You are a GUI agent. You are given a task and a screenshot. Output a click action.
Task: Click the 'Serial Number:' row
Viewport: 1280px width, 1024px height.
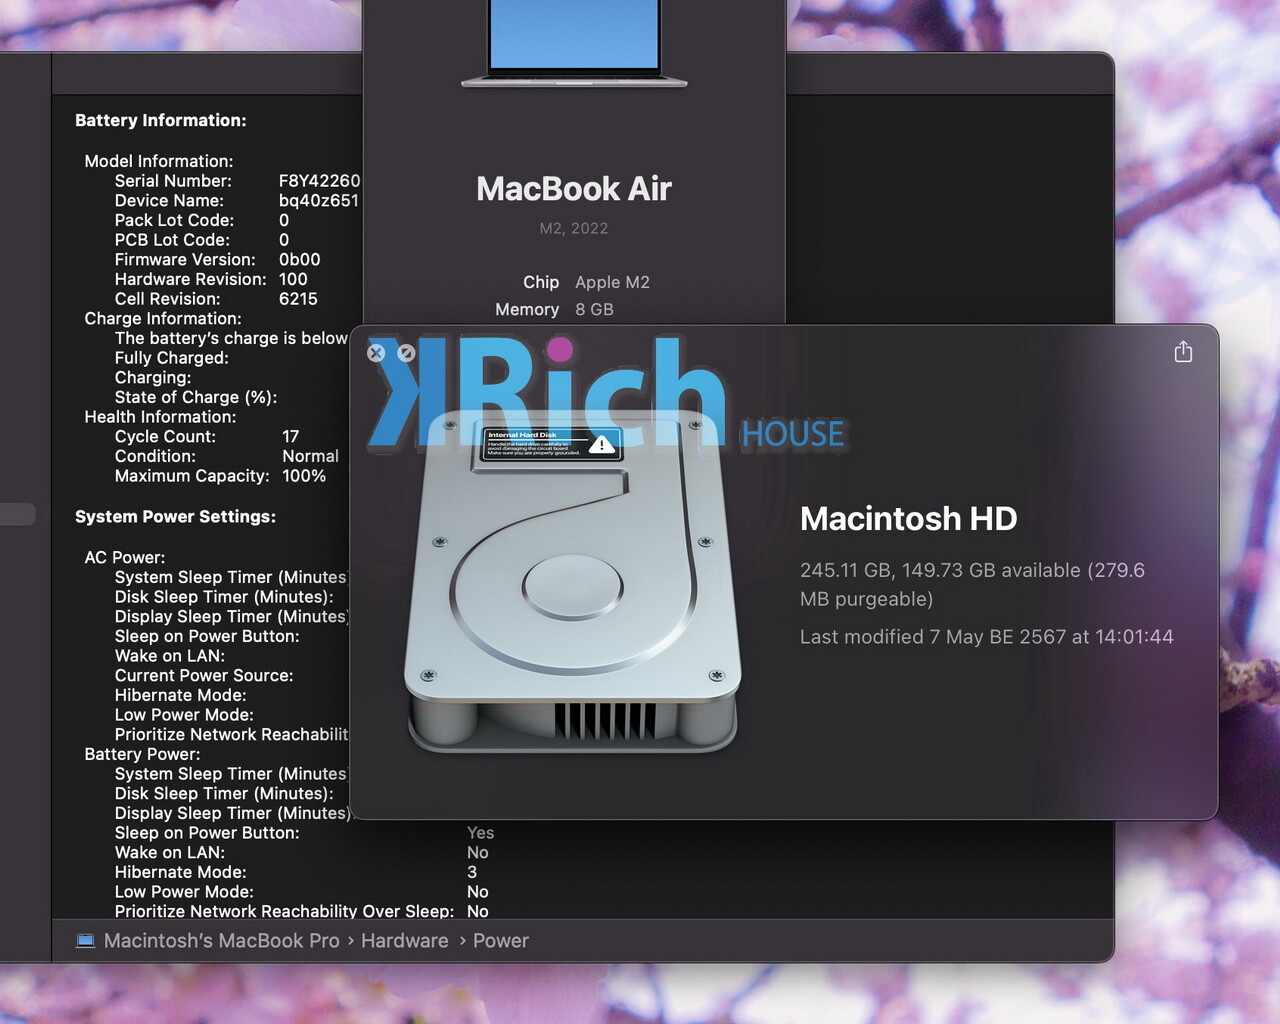point(237,181)
